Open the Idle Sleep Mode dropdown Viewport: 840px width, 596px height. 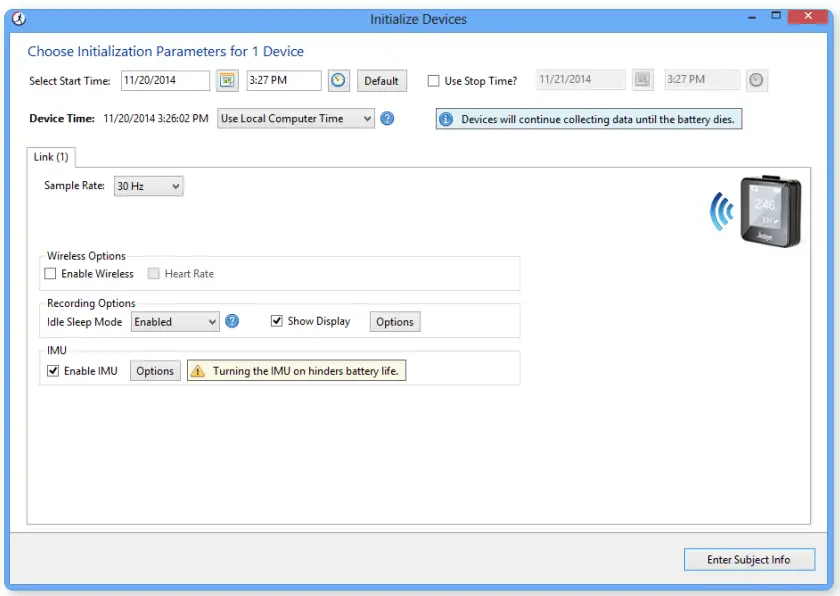(175, 321)
